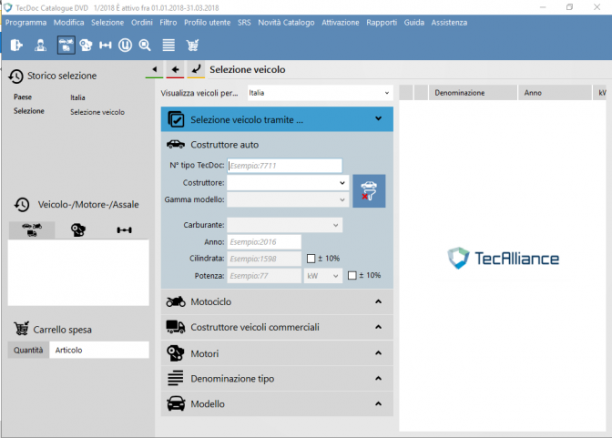Select the engine tab icon in history panel
The height and width of the screenshot is (438, 612).
78,230
